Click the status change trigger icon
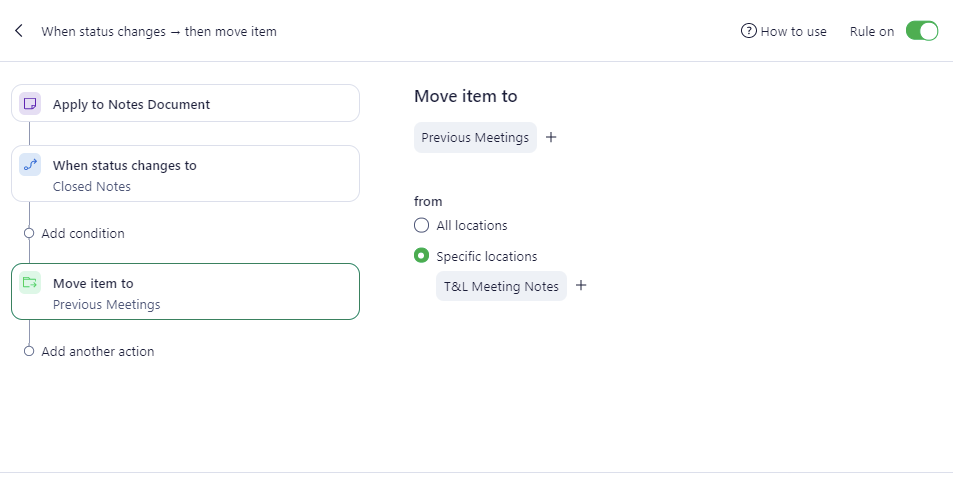Viewport: 953px width, 478px height. [x=30, y=166]
